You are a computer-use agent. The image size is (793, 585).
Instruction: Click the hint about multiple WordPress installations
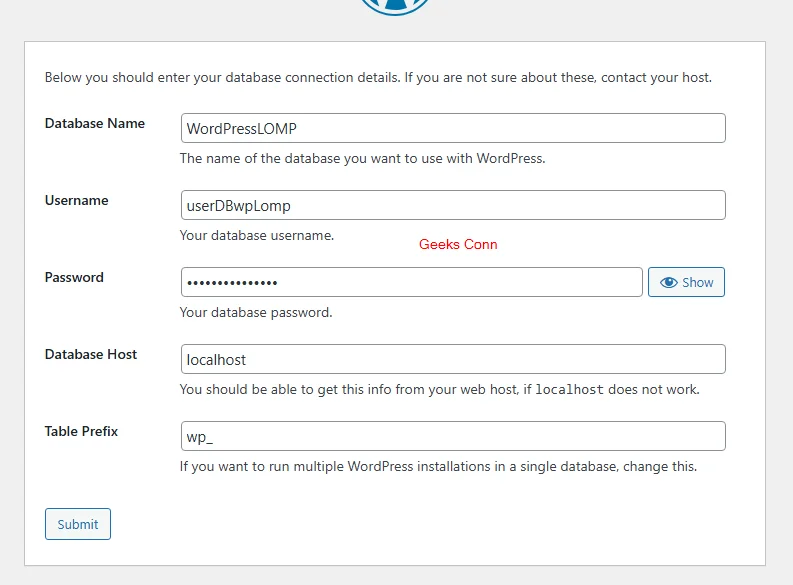coord(438,466)
